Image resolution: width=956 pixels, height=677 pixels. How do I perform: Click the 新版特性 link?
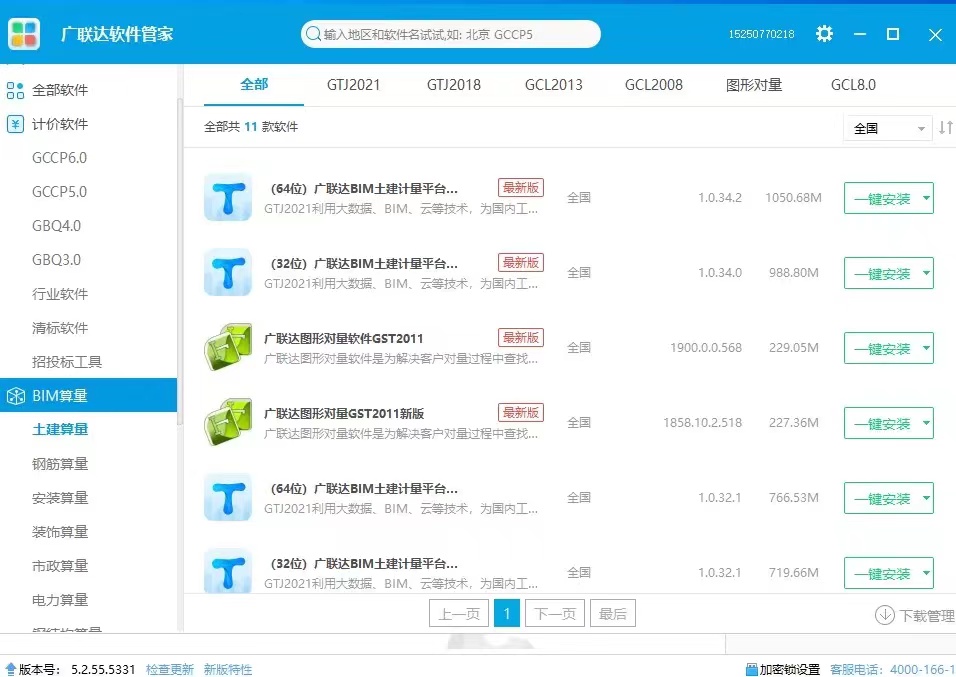point(227,670)
